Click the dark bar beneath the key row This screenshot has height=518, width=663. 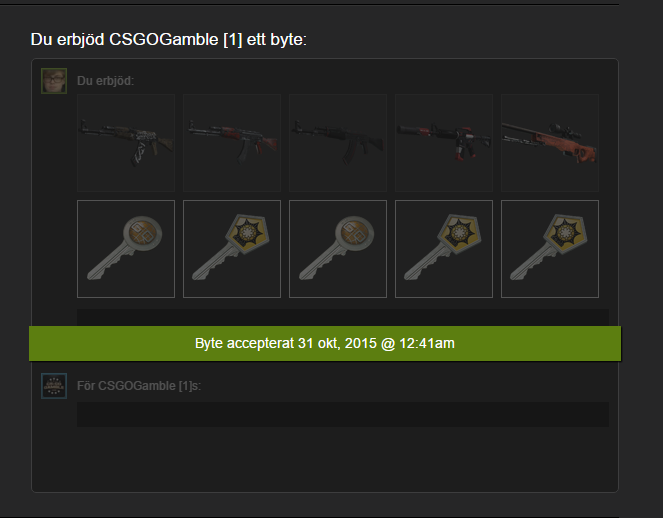pos(343,317)
